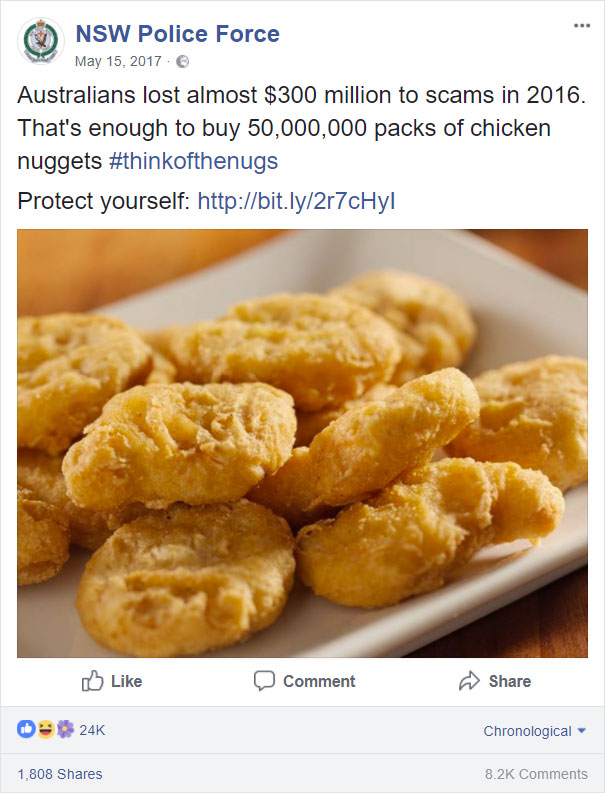View the 1,808 Shares list
This screenshot has width=605, height=793.
(x=60, y=774)
